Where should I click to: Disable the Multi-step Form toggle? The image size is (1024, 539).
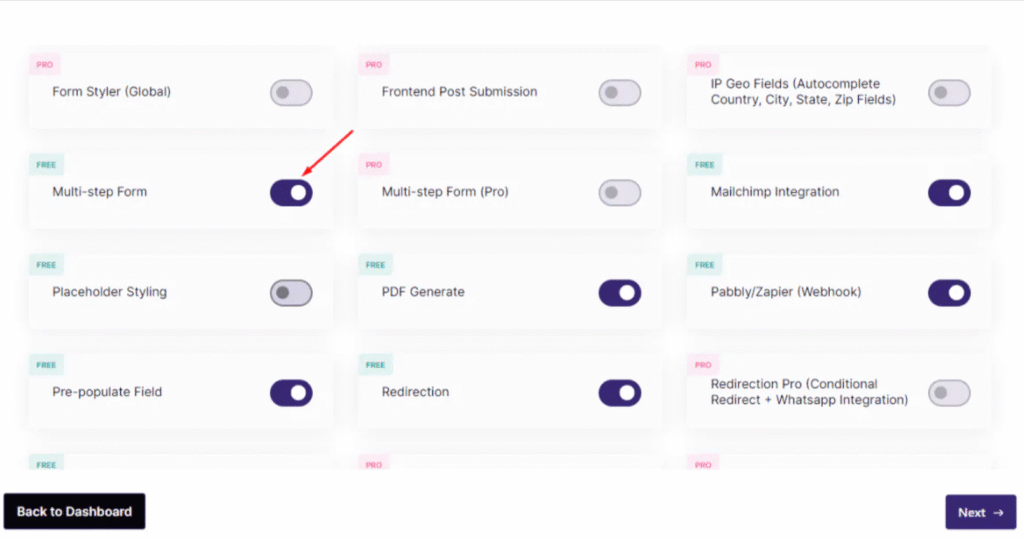[x=291, y=193]
